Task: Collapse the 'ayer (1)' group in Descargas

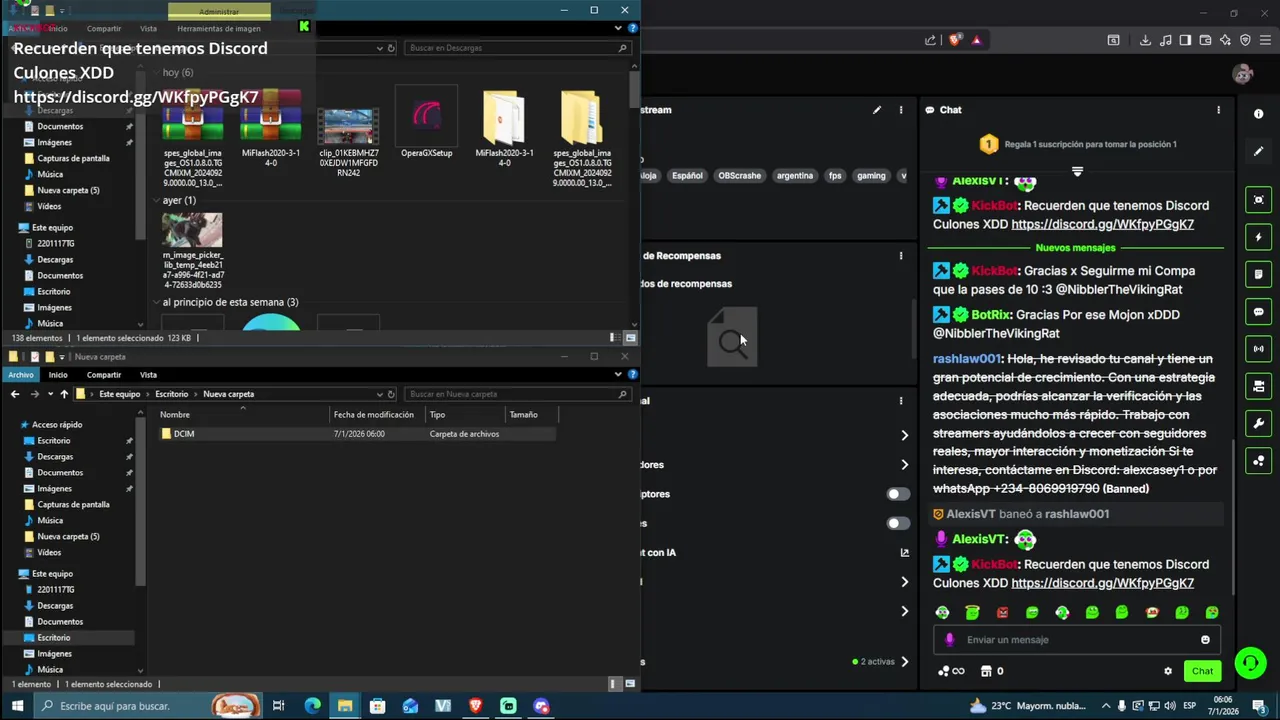Action: [x=156, y=200]
